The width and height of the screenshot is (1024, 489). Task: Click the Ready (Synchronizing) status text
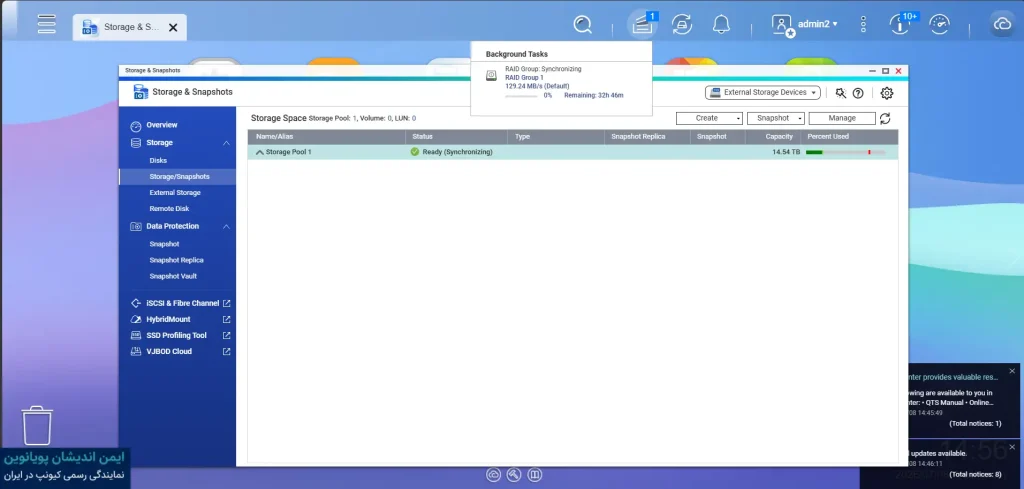pyautogui.click(x=457, y=152)
